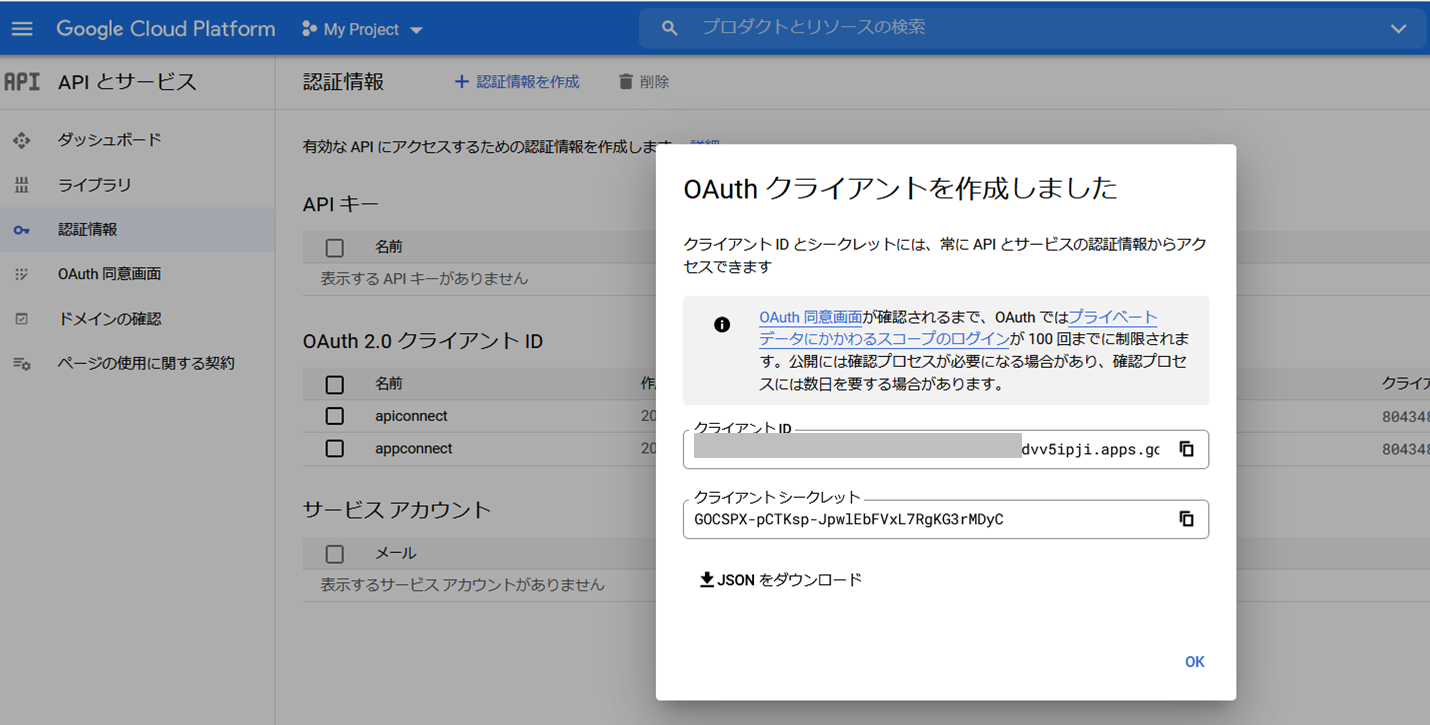Click the My Project hexagon icon
This screenshot has height=725, width=1430.
[309, 29]
